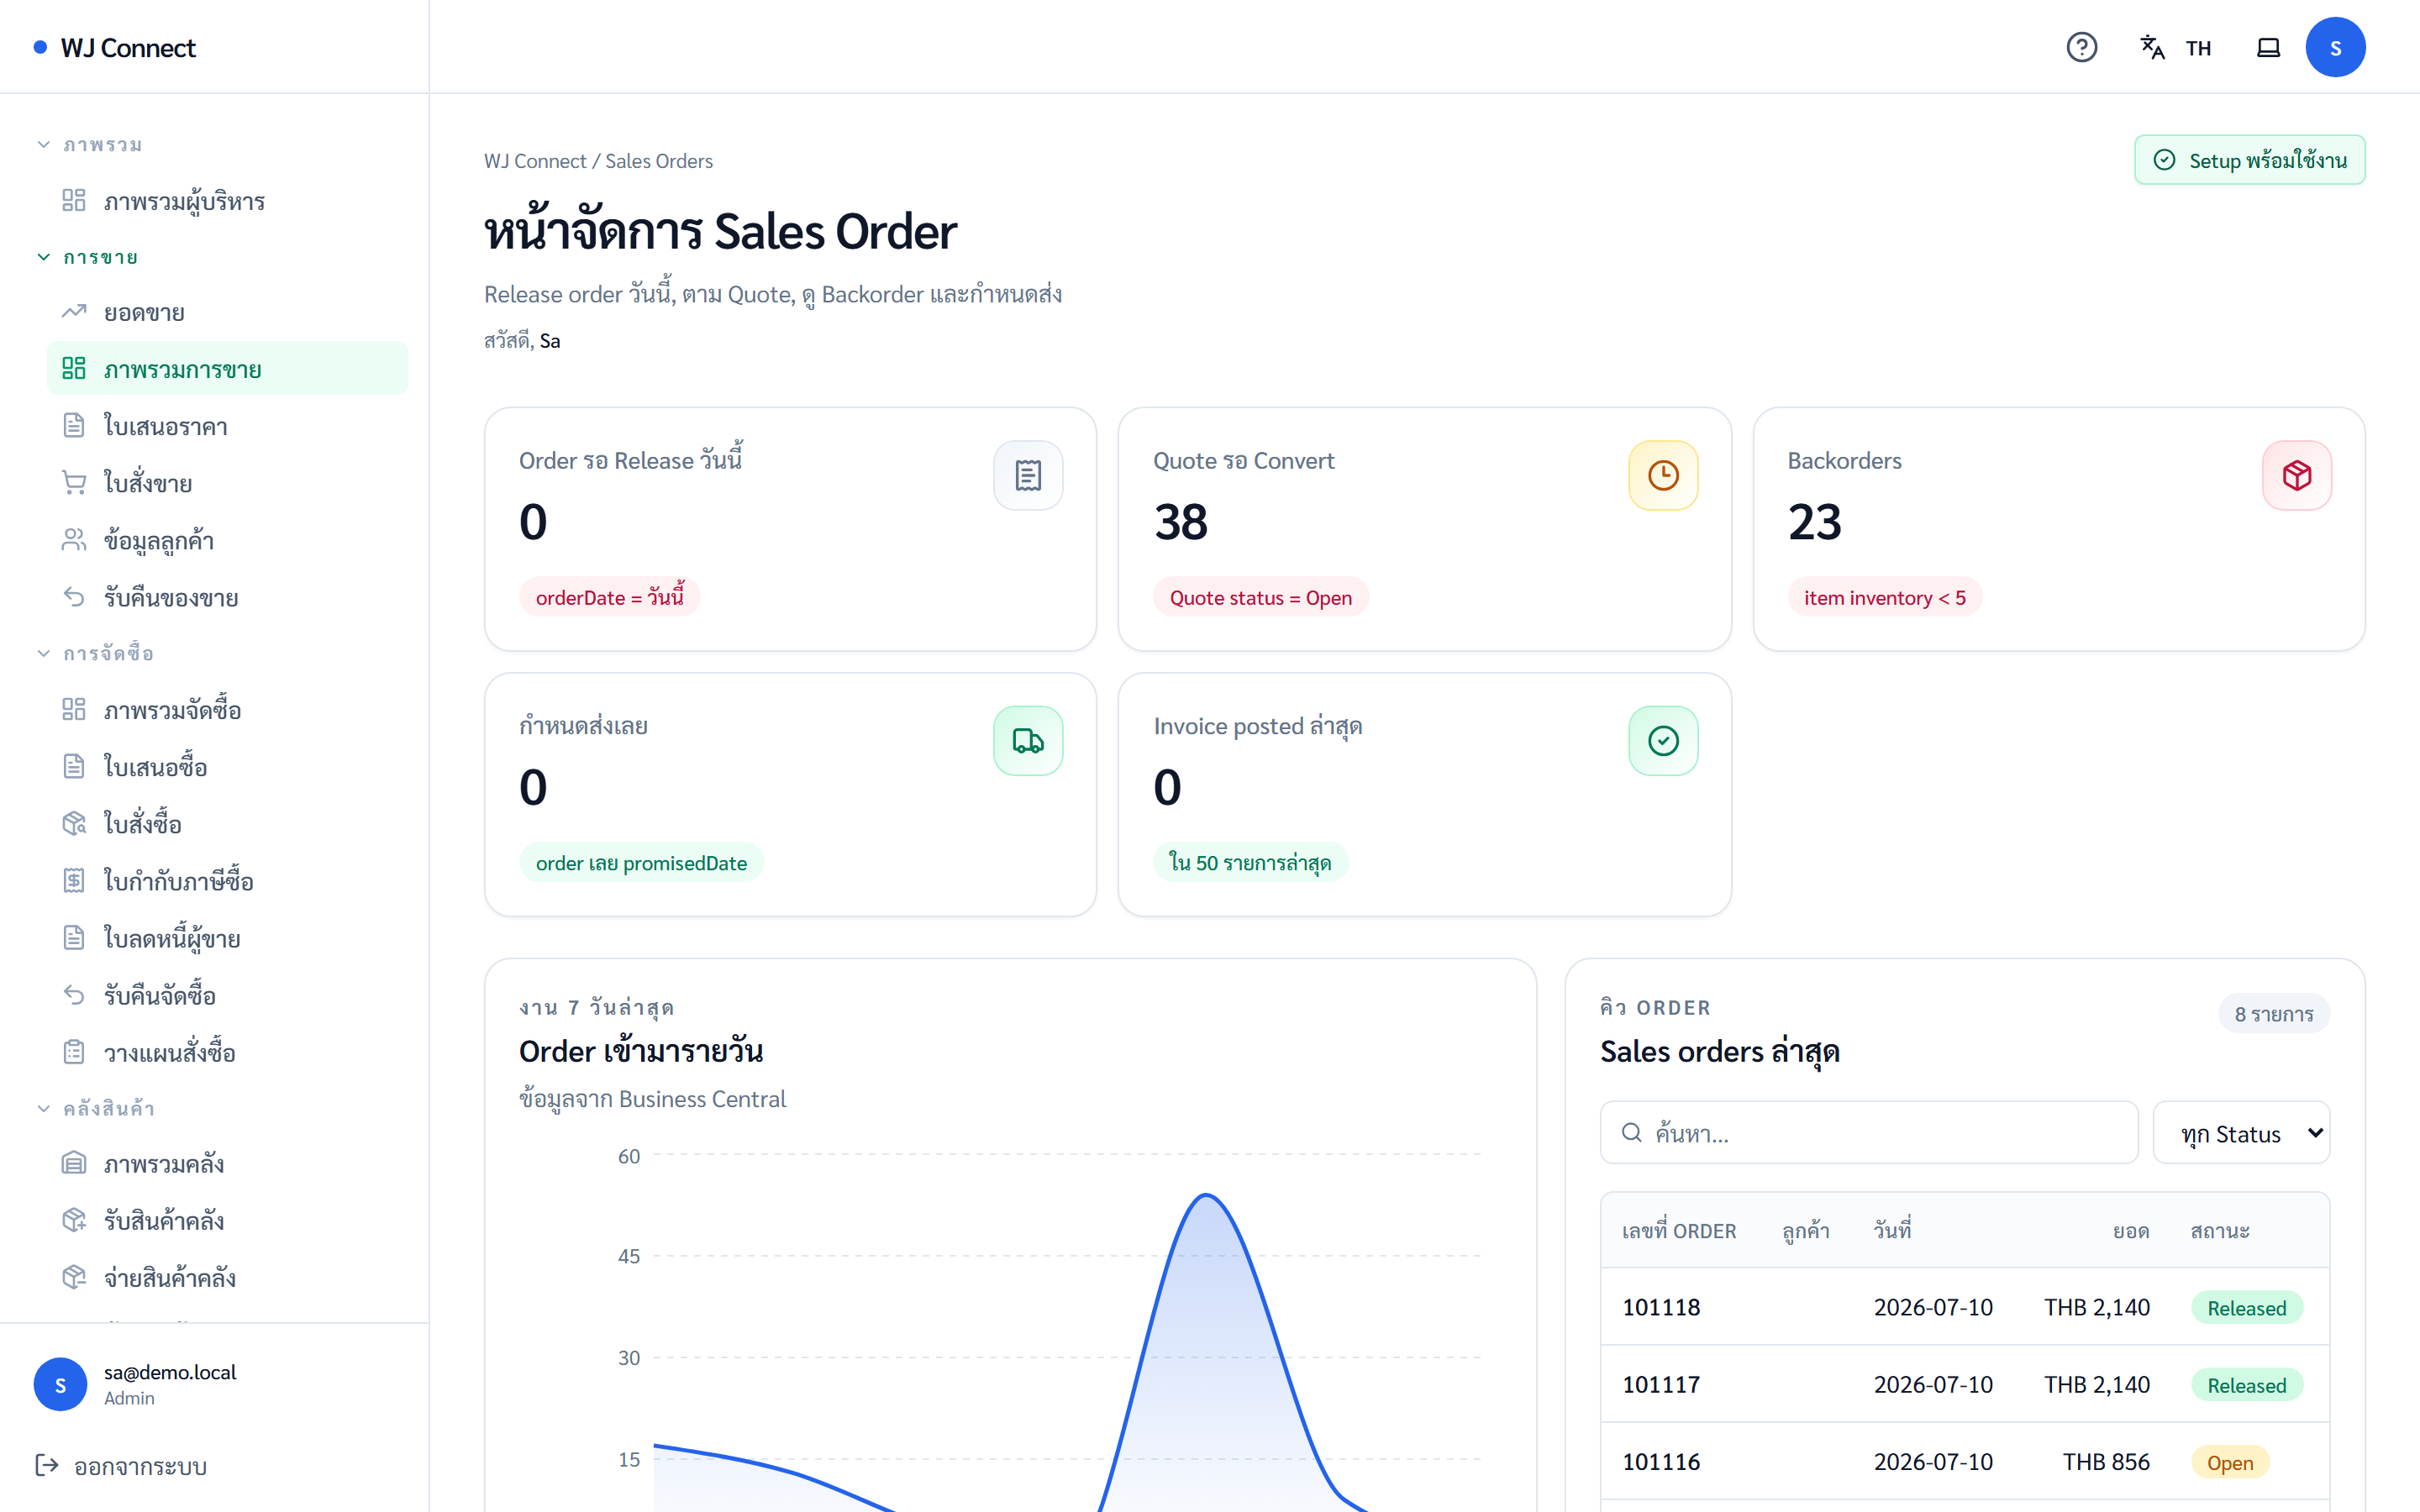The width and height of the screenshot is (2420, 1512).
Task: Go to รับสินค้าคลัง in sidebar
Action: [x=227, y=1220]
